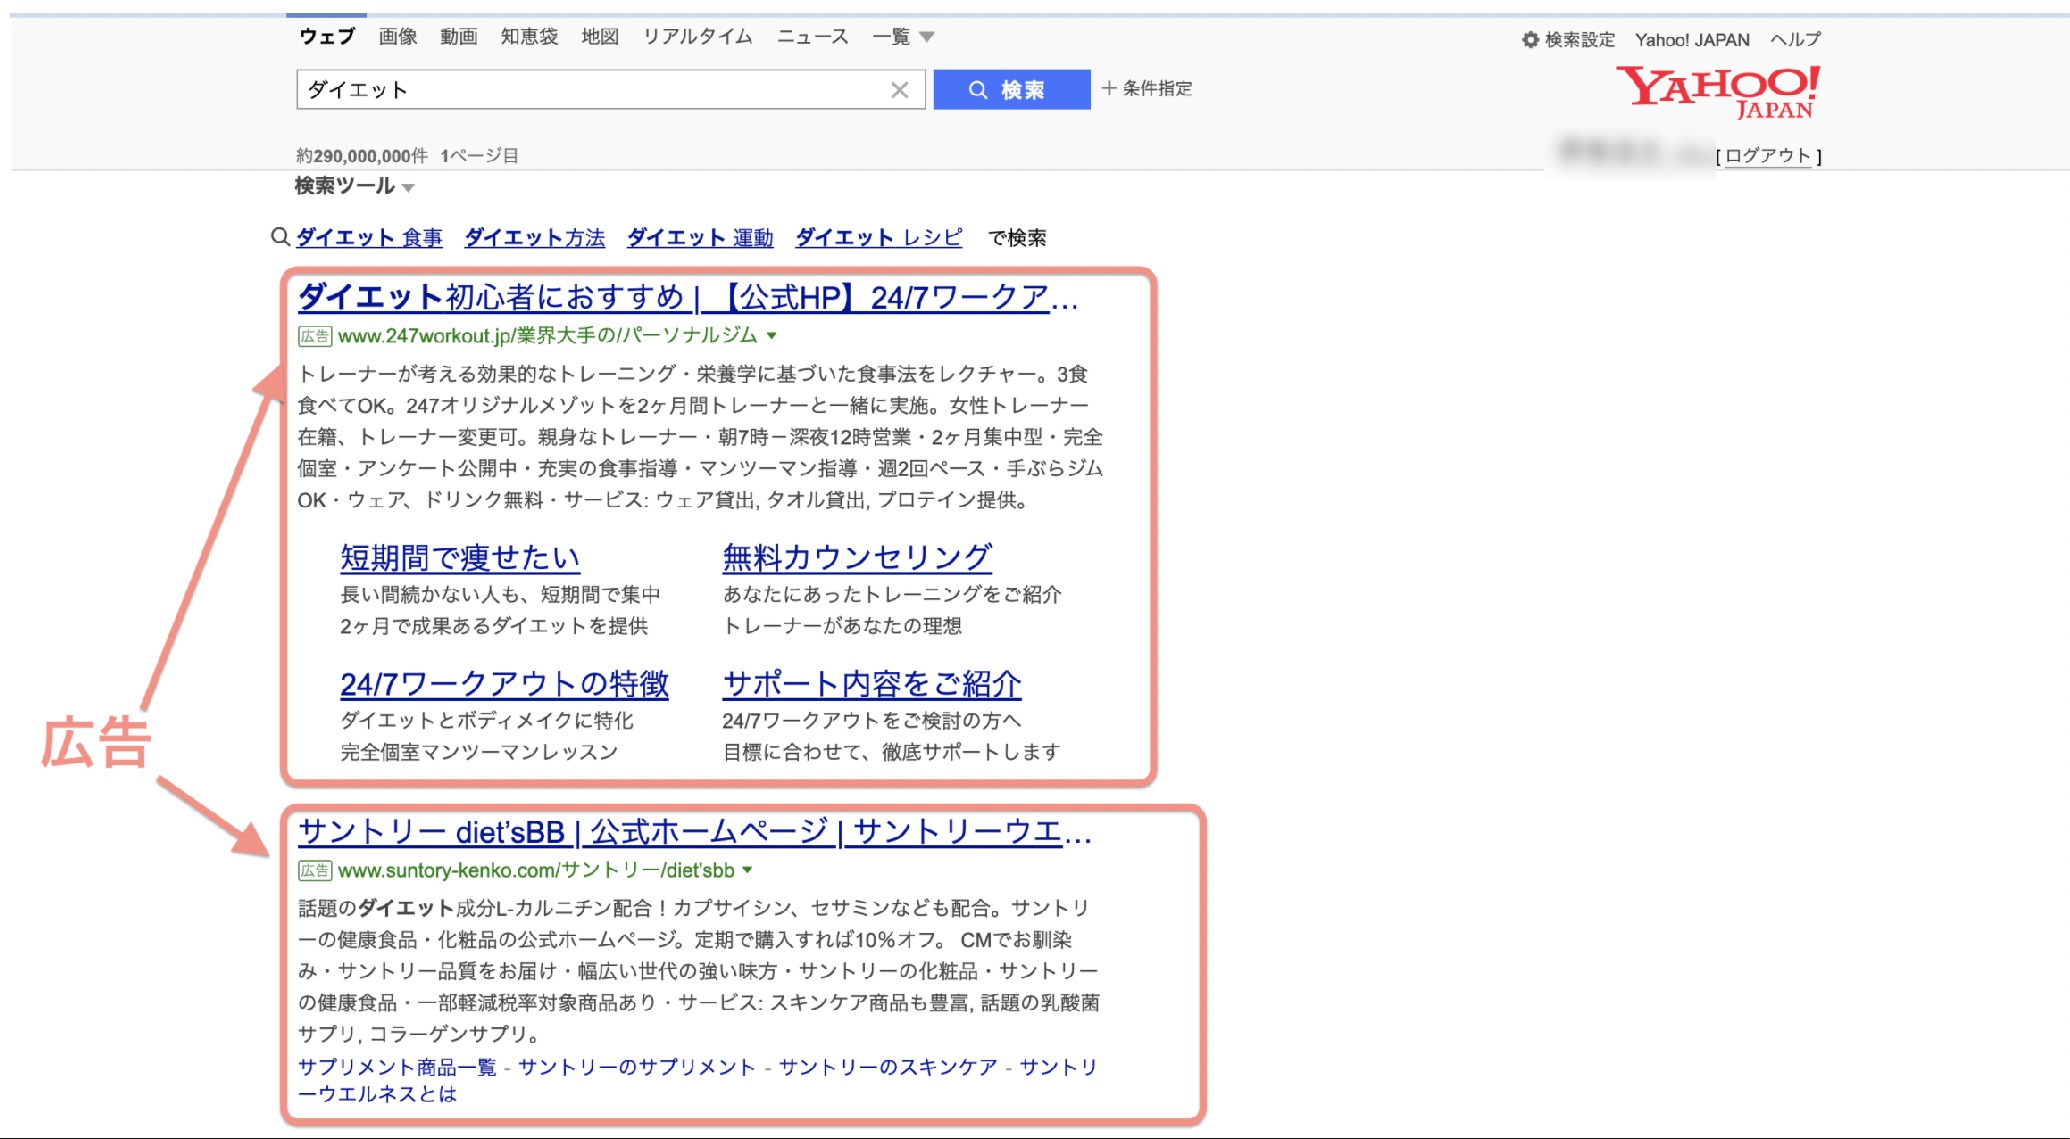Image resolution: width=2070 pixels, height=1139 pixels.
Task: Click the 約290,000,000件 result count text
Action: (x=361, y=156)
